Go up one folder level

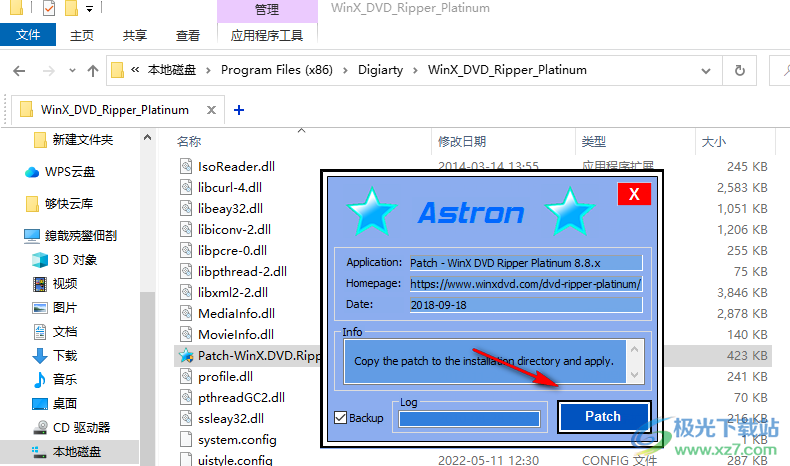click(x=93, y=71)
